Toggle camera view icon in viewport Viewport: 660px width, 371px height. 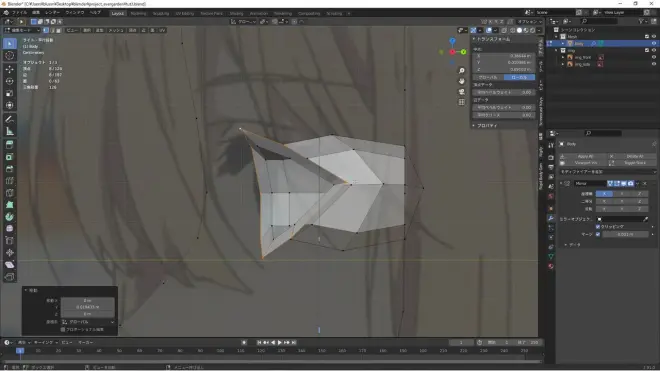462,91
